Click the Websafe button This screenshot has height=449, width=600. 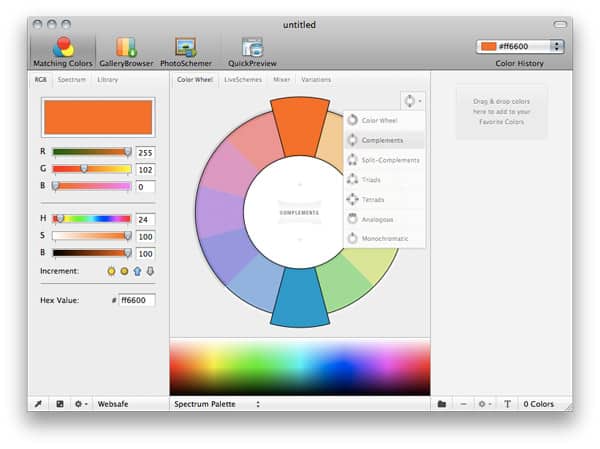(x=112, y=404)
